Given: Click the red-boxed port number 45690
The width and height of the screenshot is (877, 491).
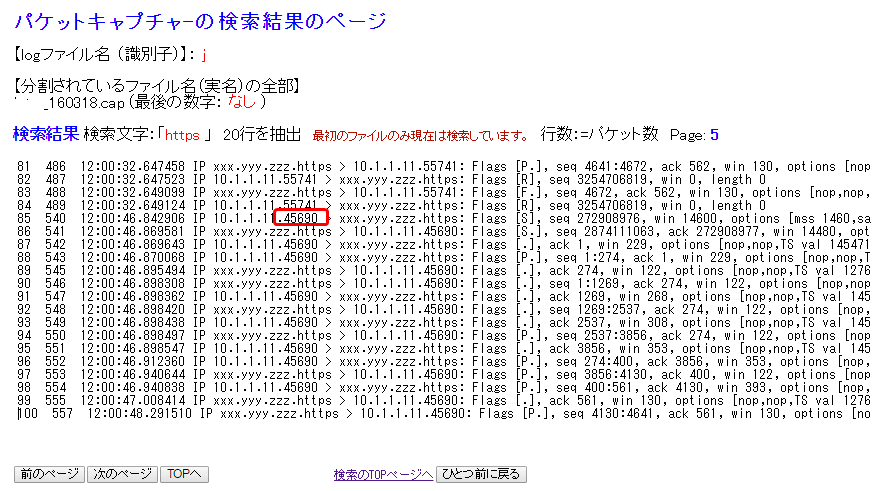Looking at the screenshot, I should click(300, 216).
